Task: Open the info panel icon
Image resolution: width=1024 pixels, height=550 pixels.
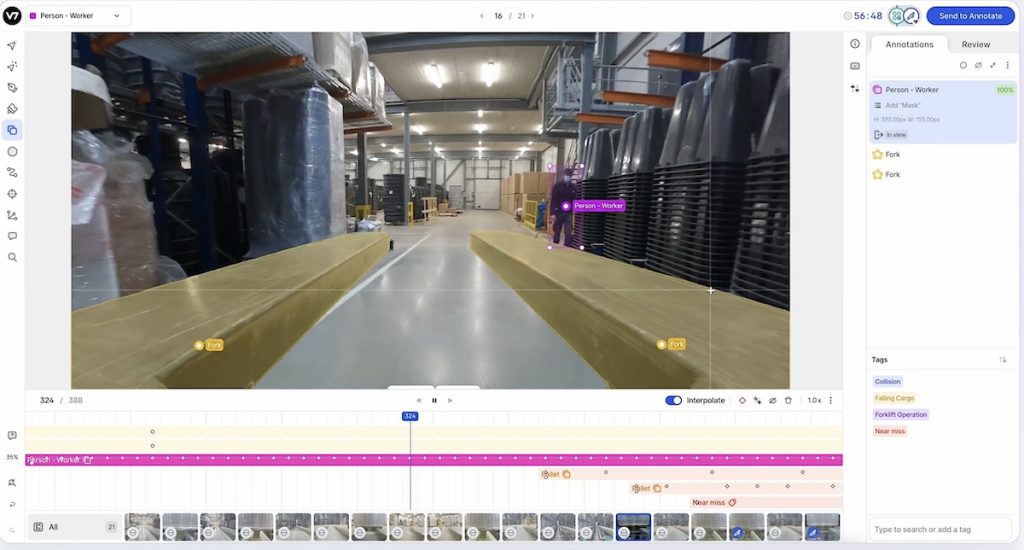Action: coord(855,44)
